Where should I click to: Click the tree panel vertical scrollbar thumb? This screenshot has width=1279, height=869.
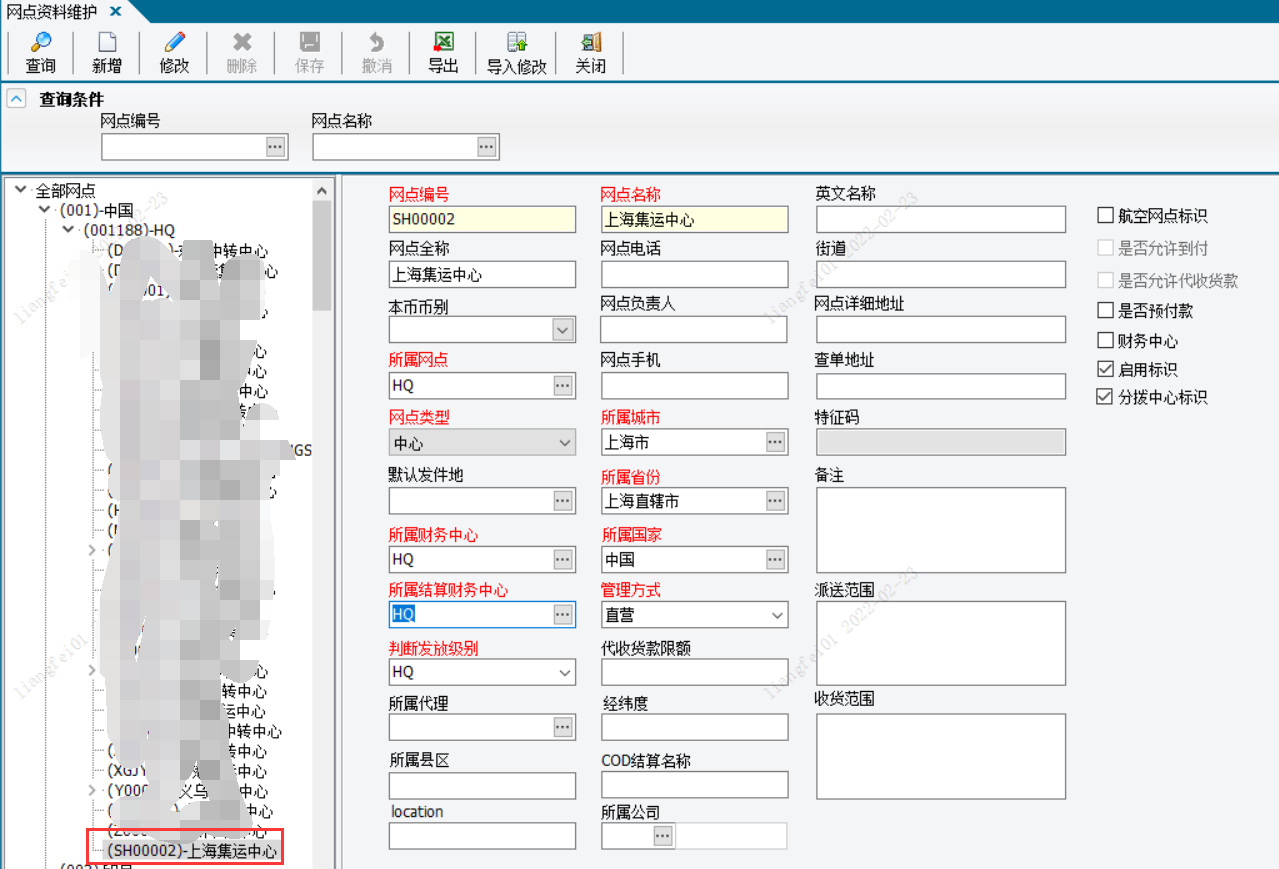tap(322, 255)
